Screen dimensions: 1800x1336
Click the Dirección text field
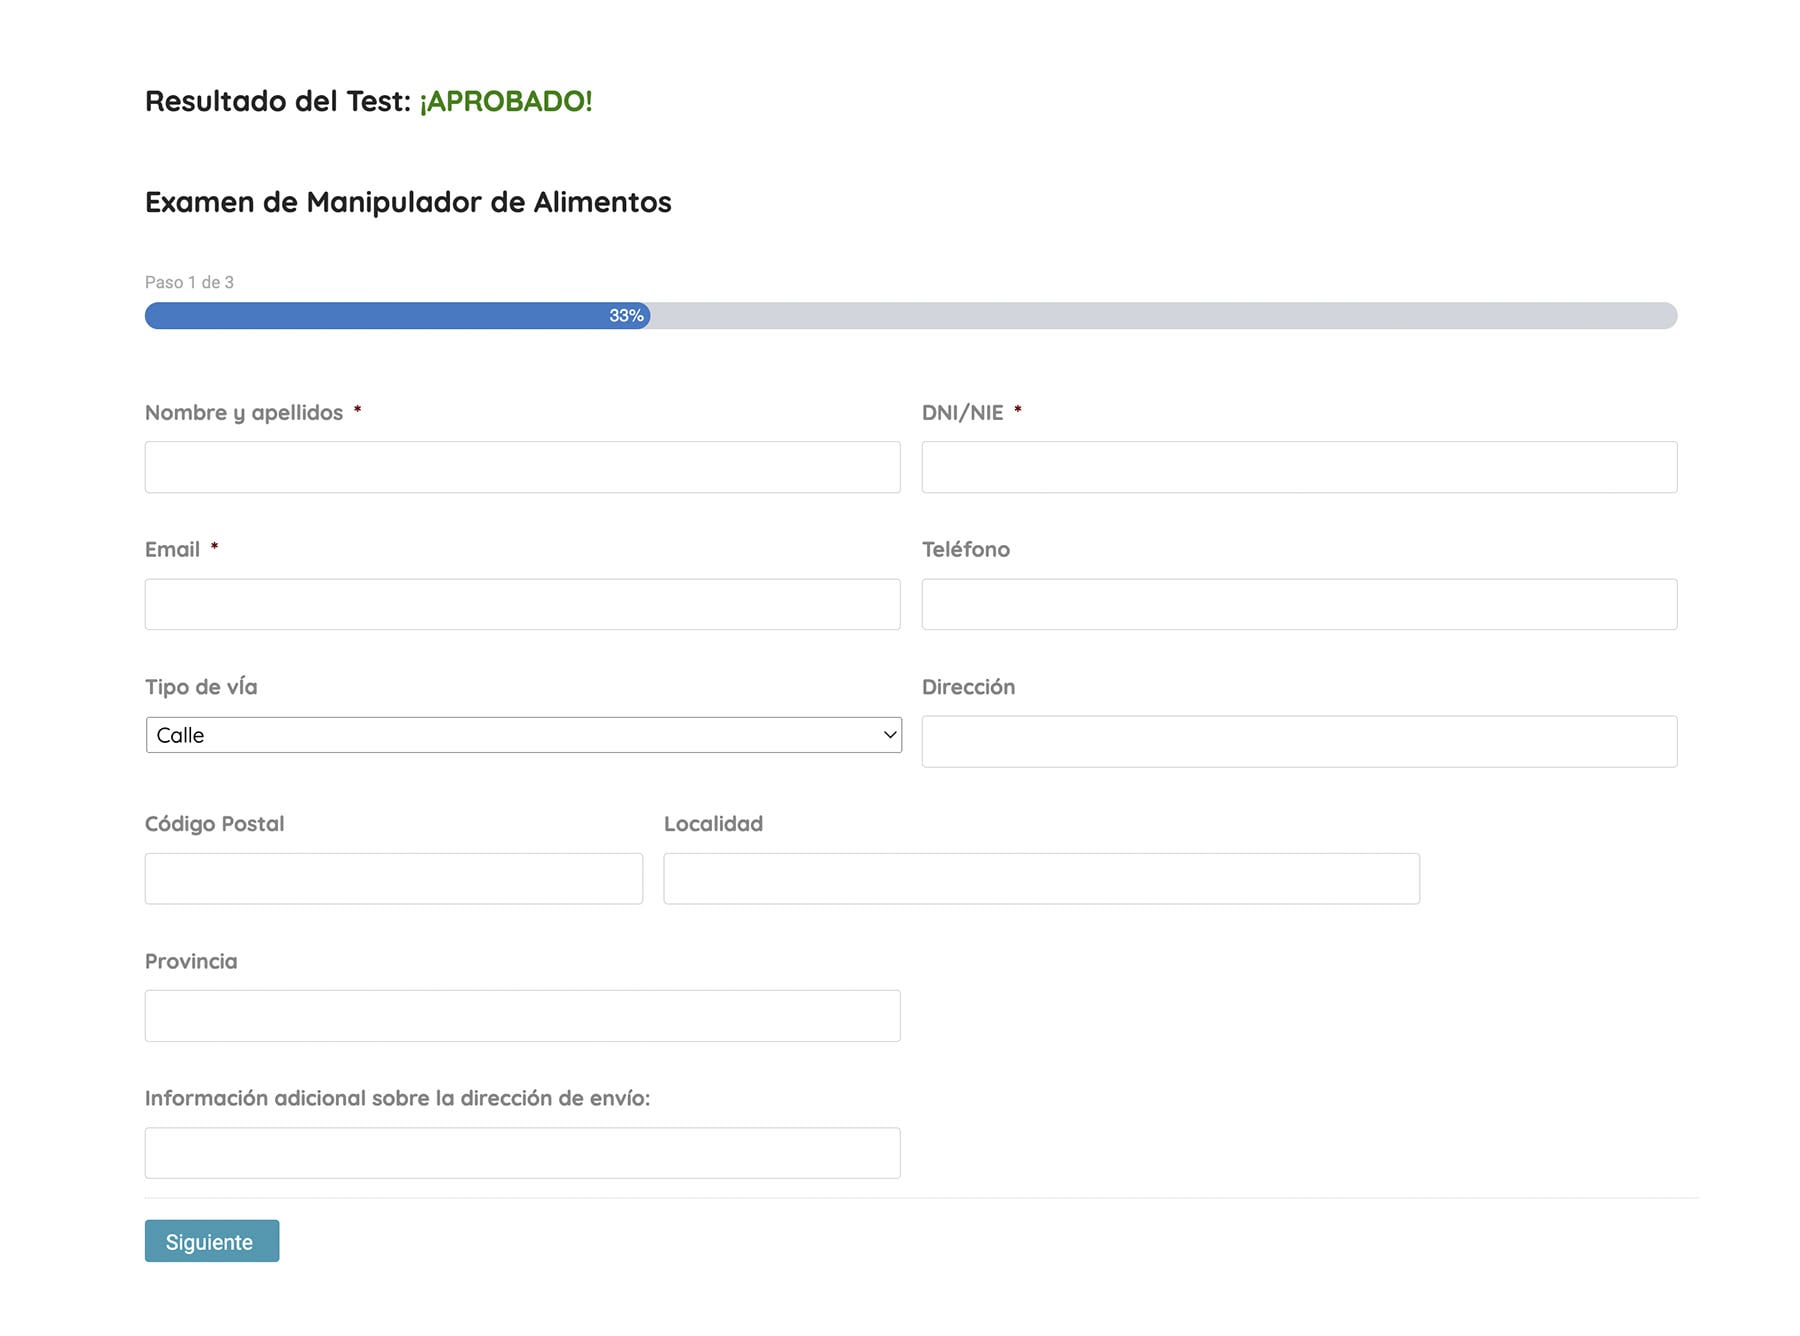click(x=1299, y=741)
